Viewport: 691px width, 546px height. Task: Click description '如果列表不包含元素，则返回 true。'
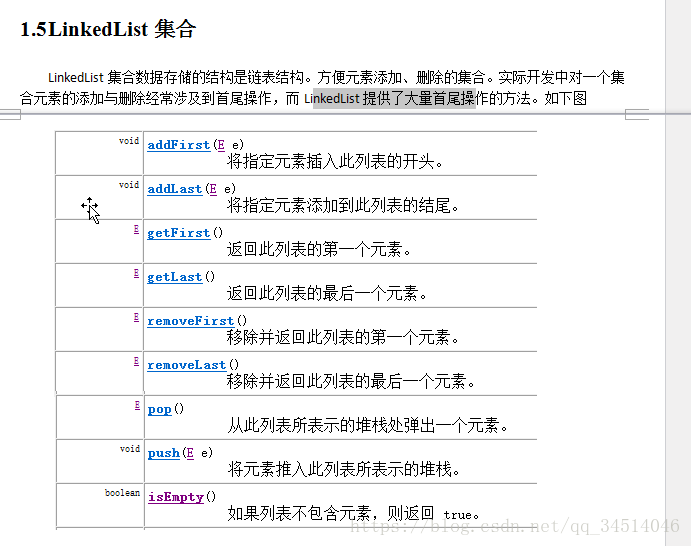(353, 513)
